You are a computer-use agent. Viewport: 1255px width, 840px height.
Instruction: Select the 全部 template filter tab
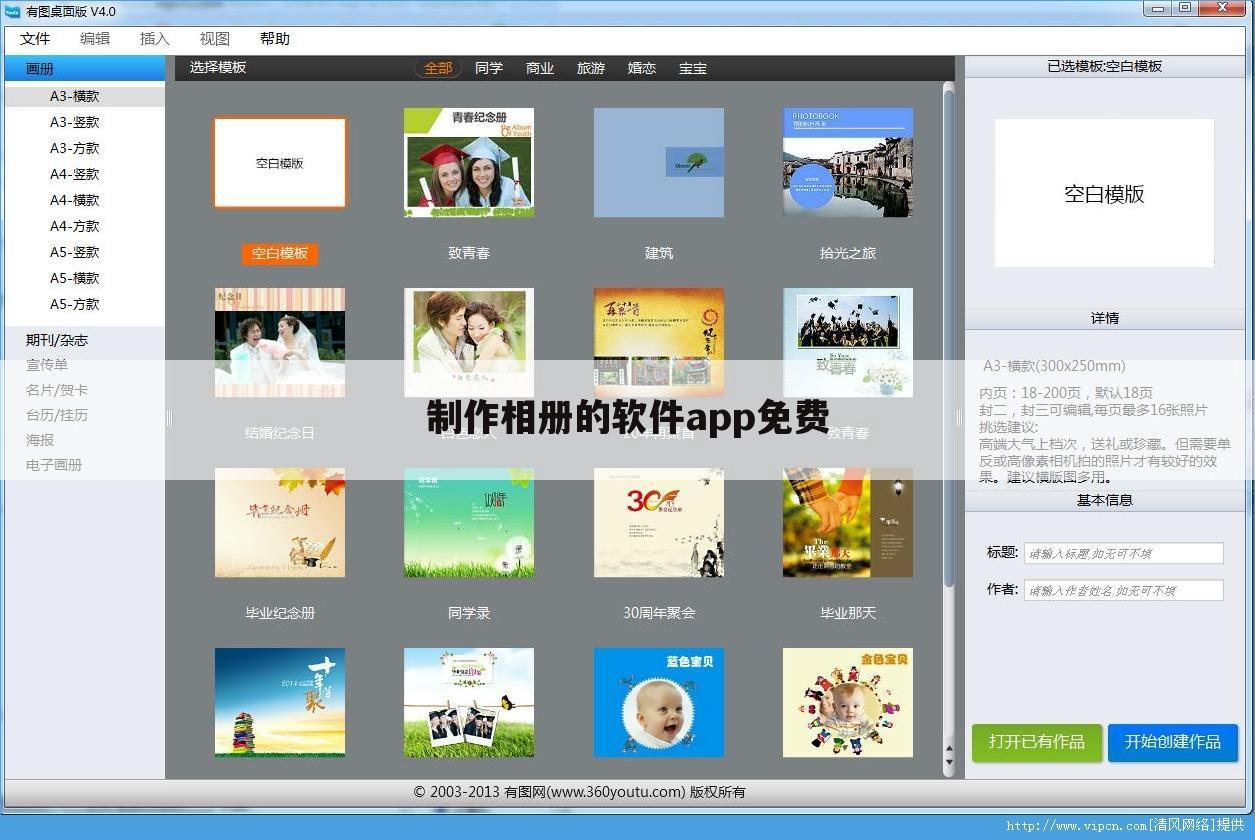(438, 68)
